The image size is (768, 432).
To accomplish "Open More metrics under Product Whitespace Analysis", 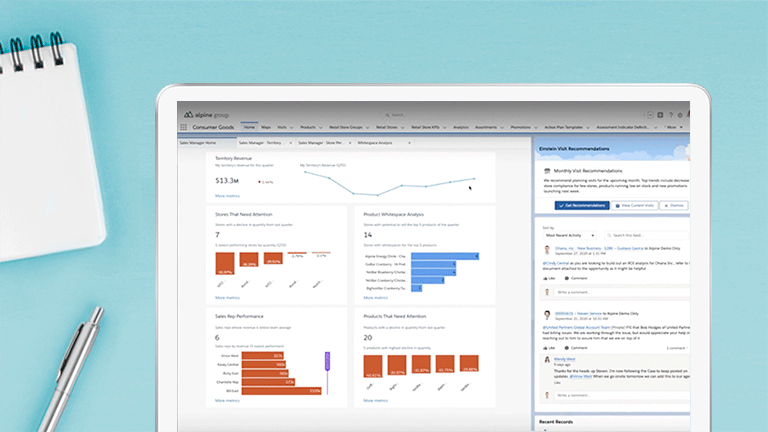I will [376, 298].
